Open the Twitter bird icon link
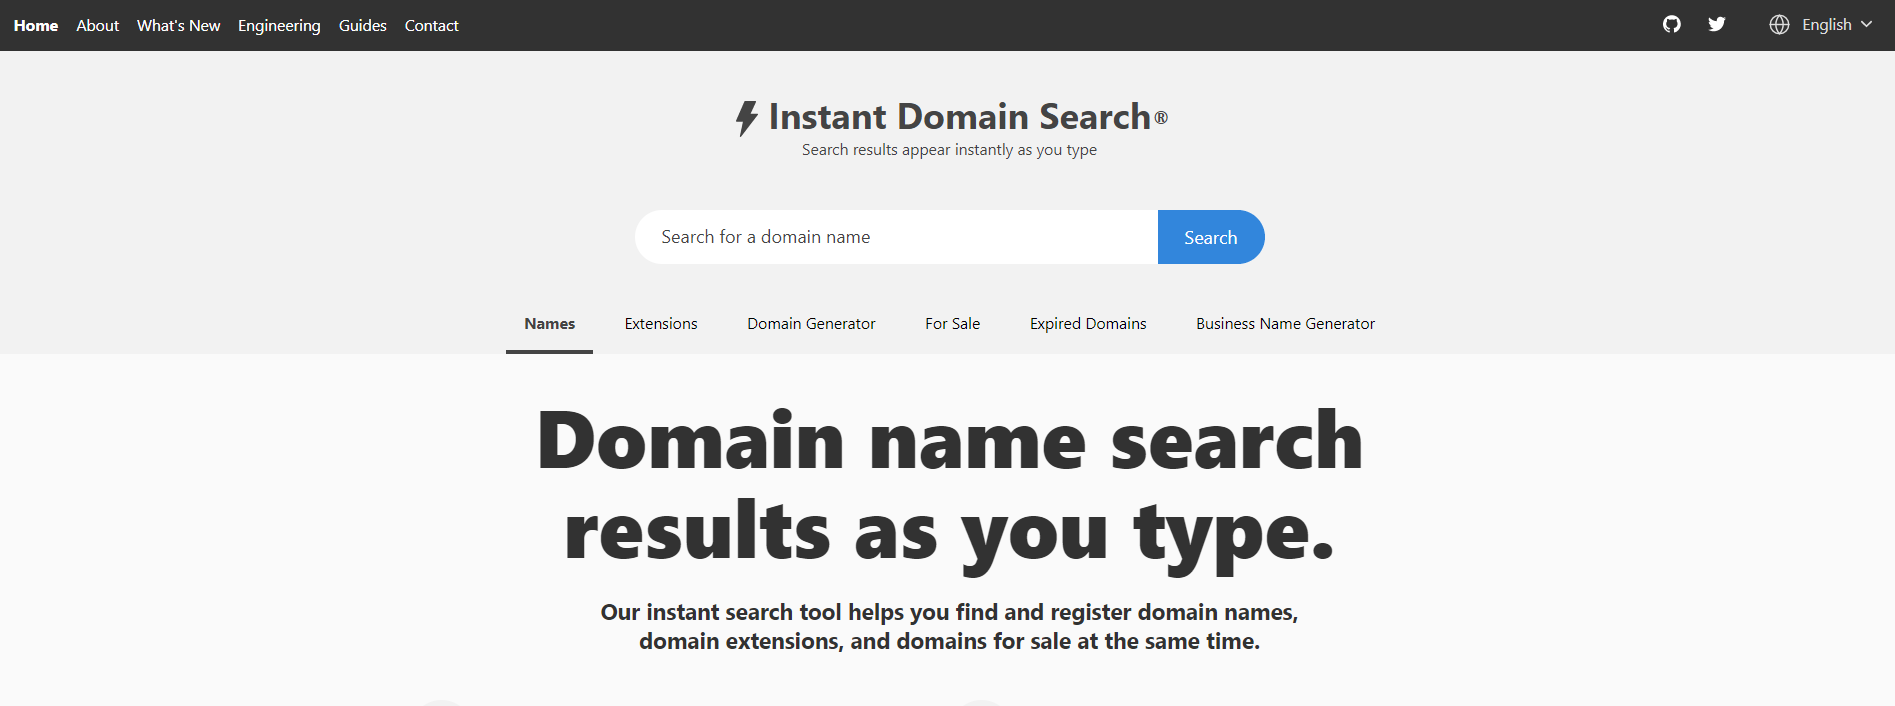 [x=1717, y=24]
